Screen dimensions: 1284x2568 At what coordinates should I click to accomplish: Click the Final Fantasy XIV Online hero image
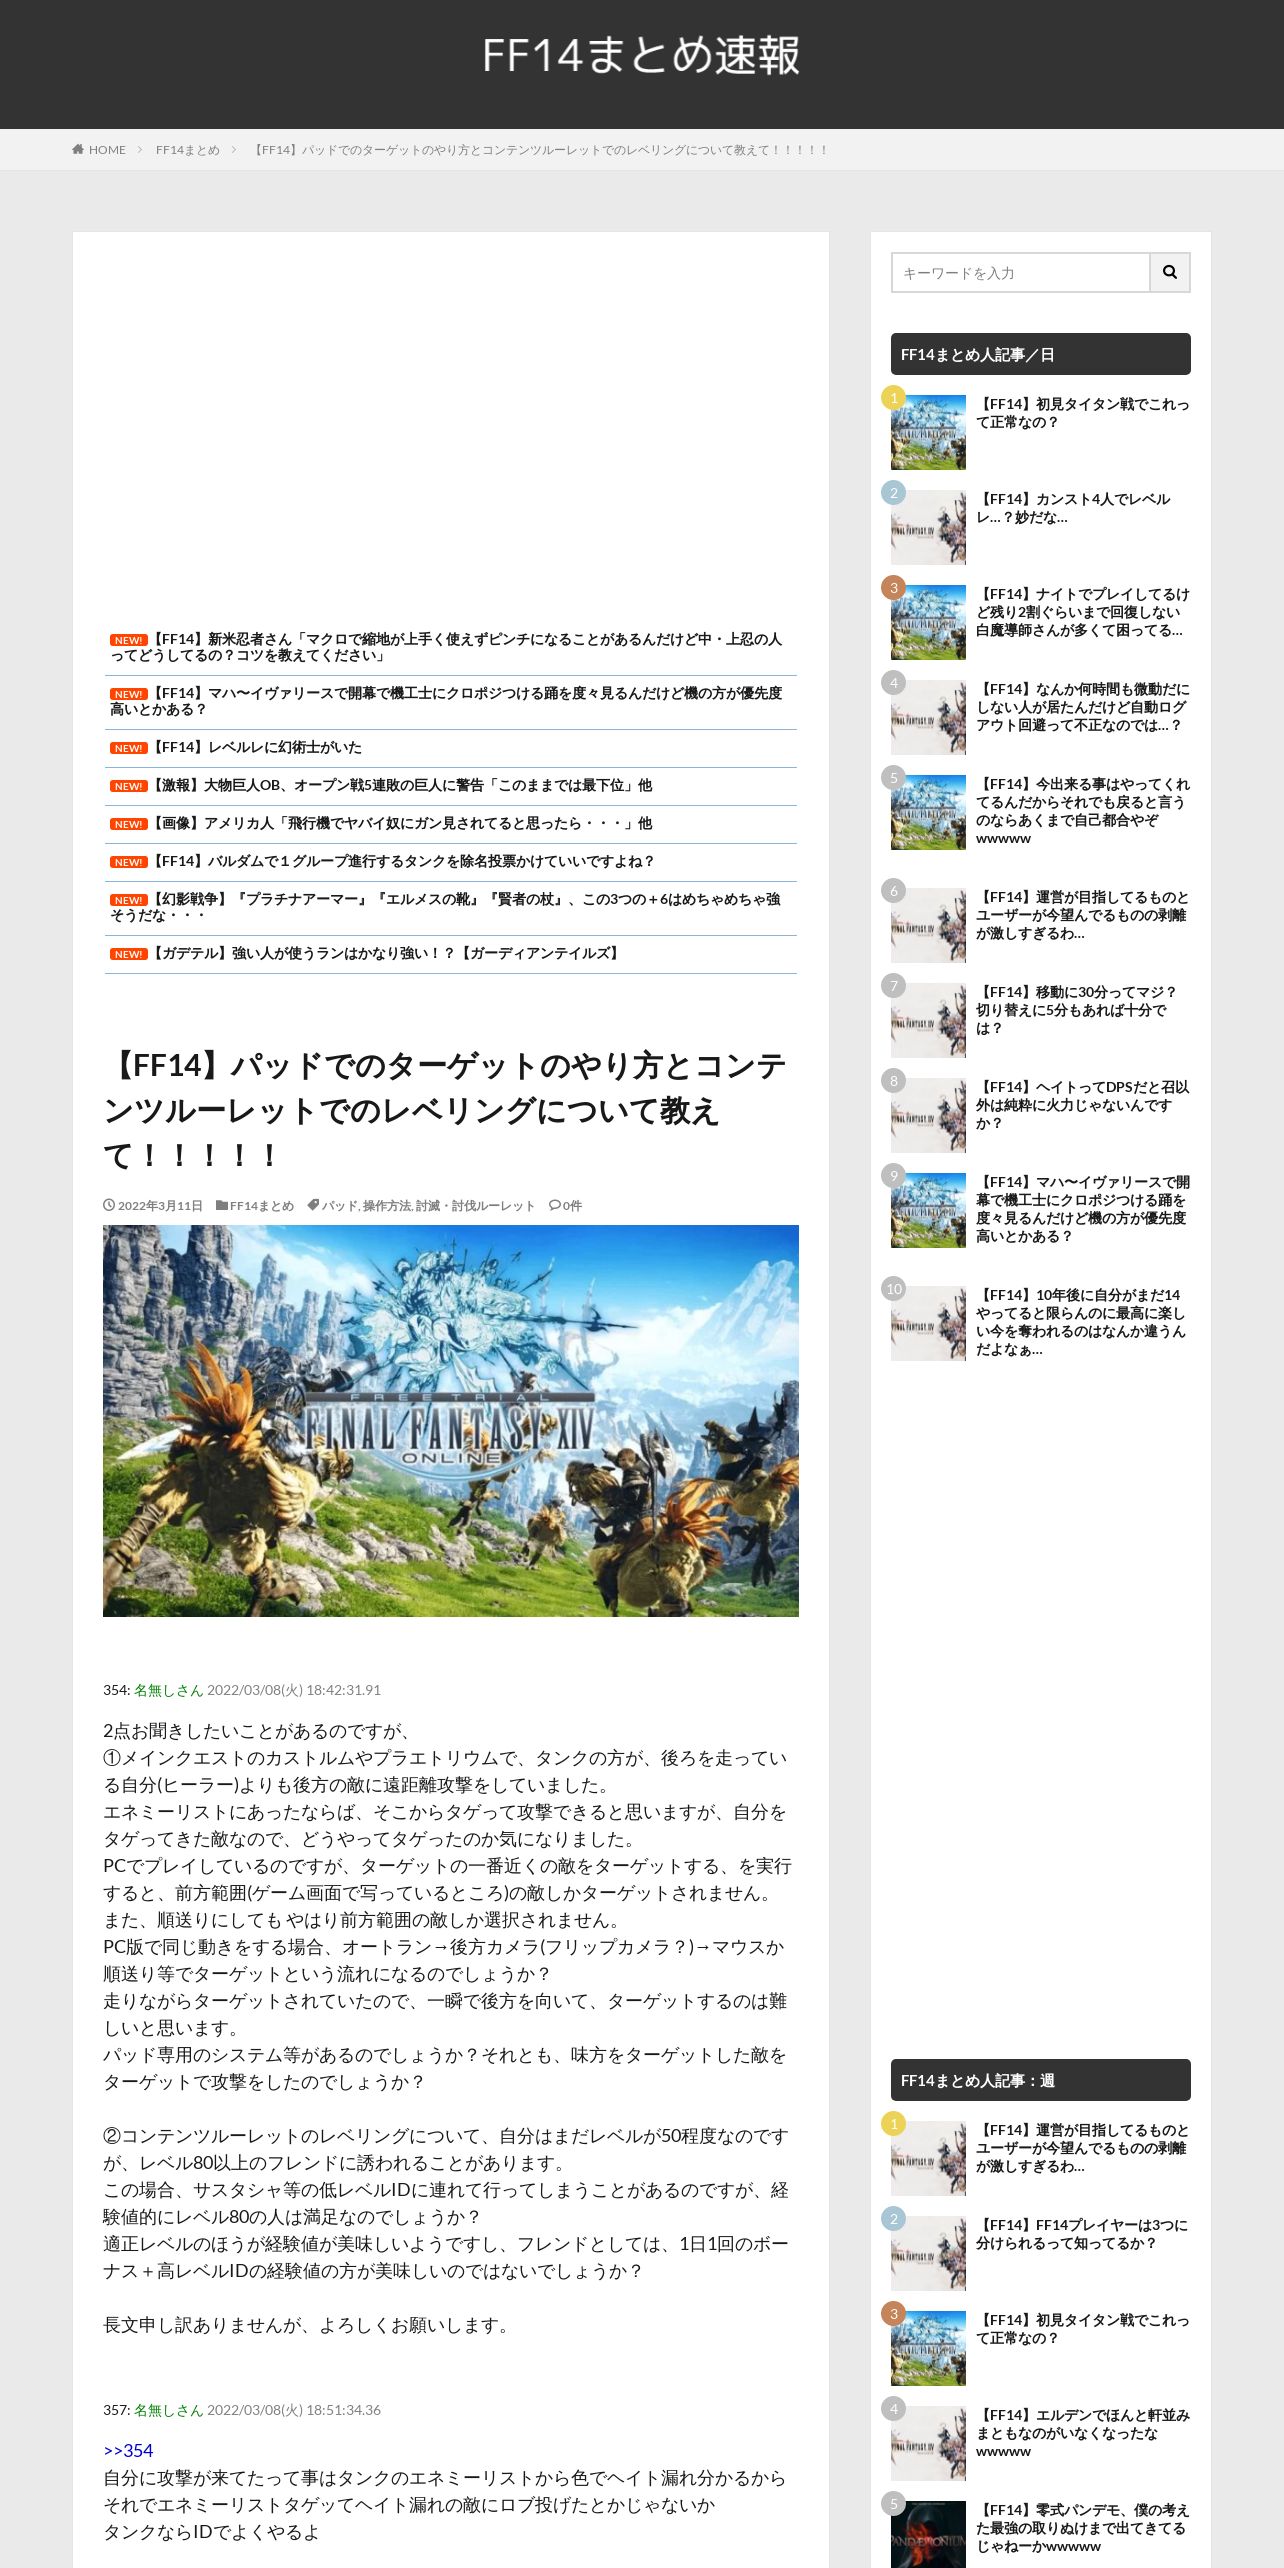[451, 1421]
